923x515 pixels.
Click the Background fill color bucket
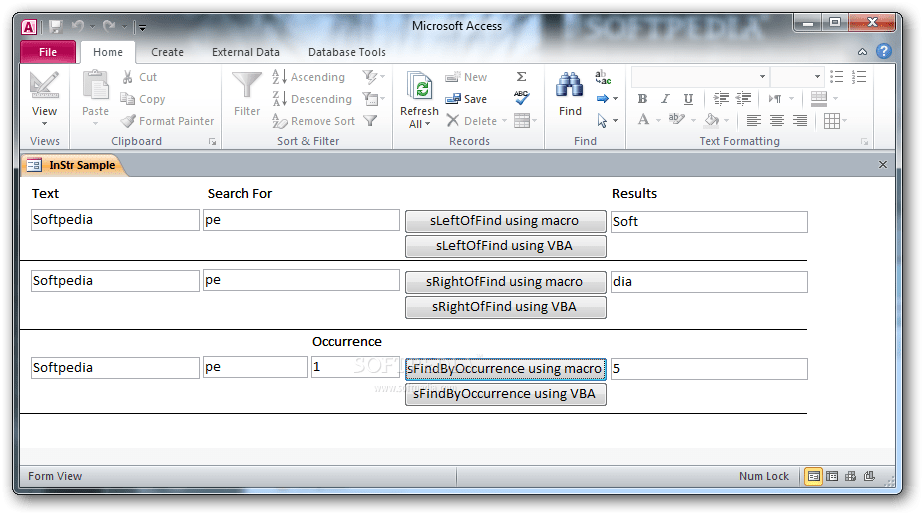coord(711,120)
